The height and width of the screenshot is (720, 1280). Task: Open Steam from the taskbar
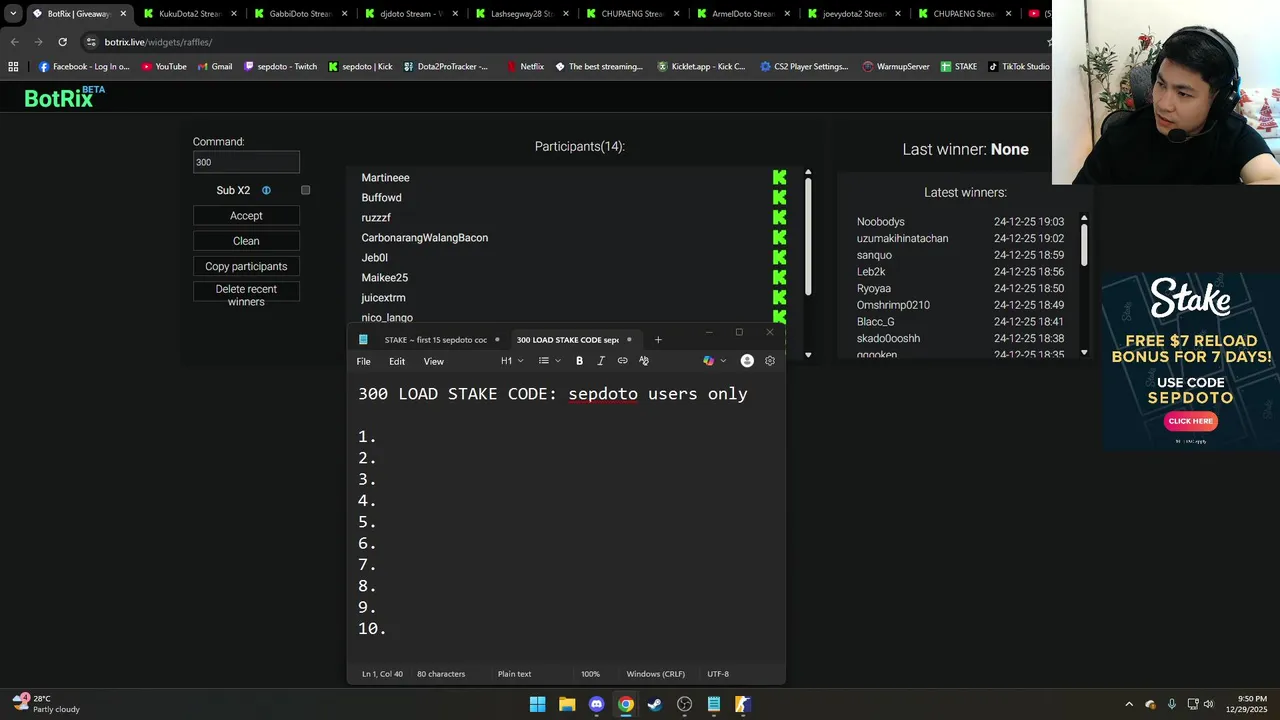[x=655, y=704]
